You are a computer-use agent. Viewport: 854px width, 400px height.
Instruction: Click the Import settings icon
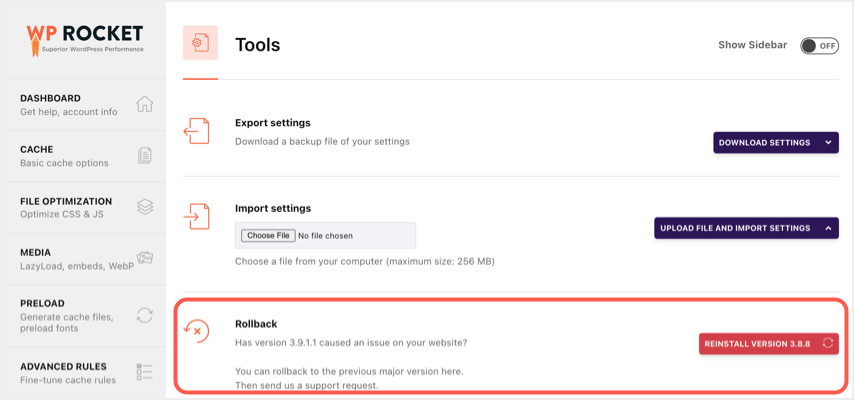(x=197, y=216)
